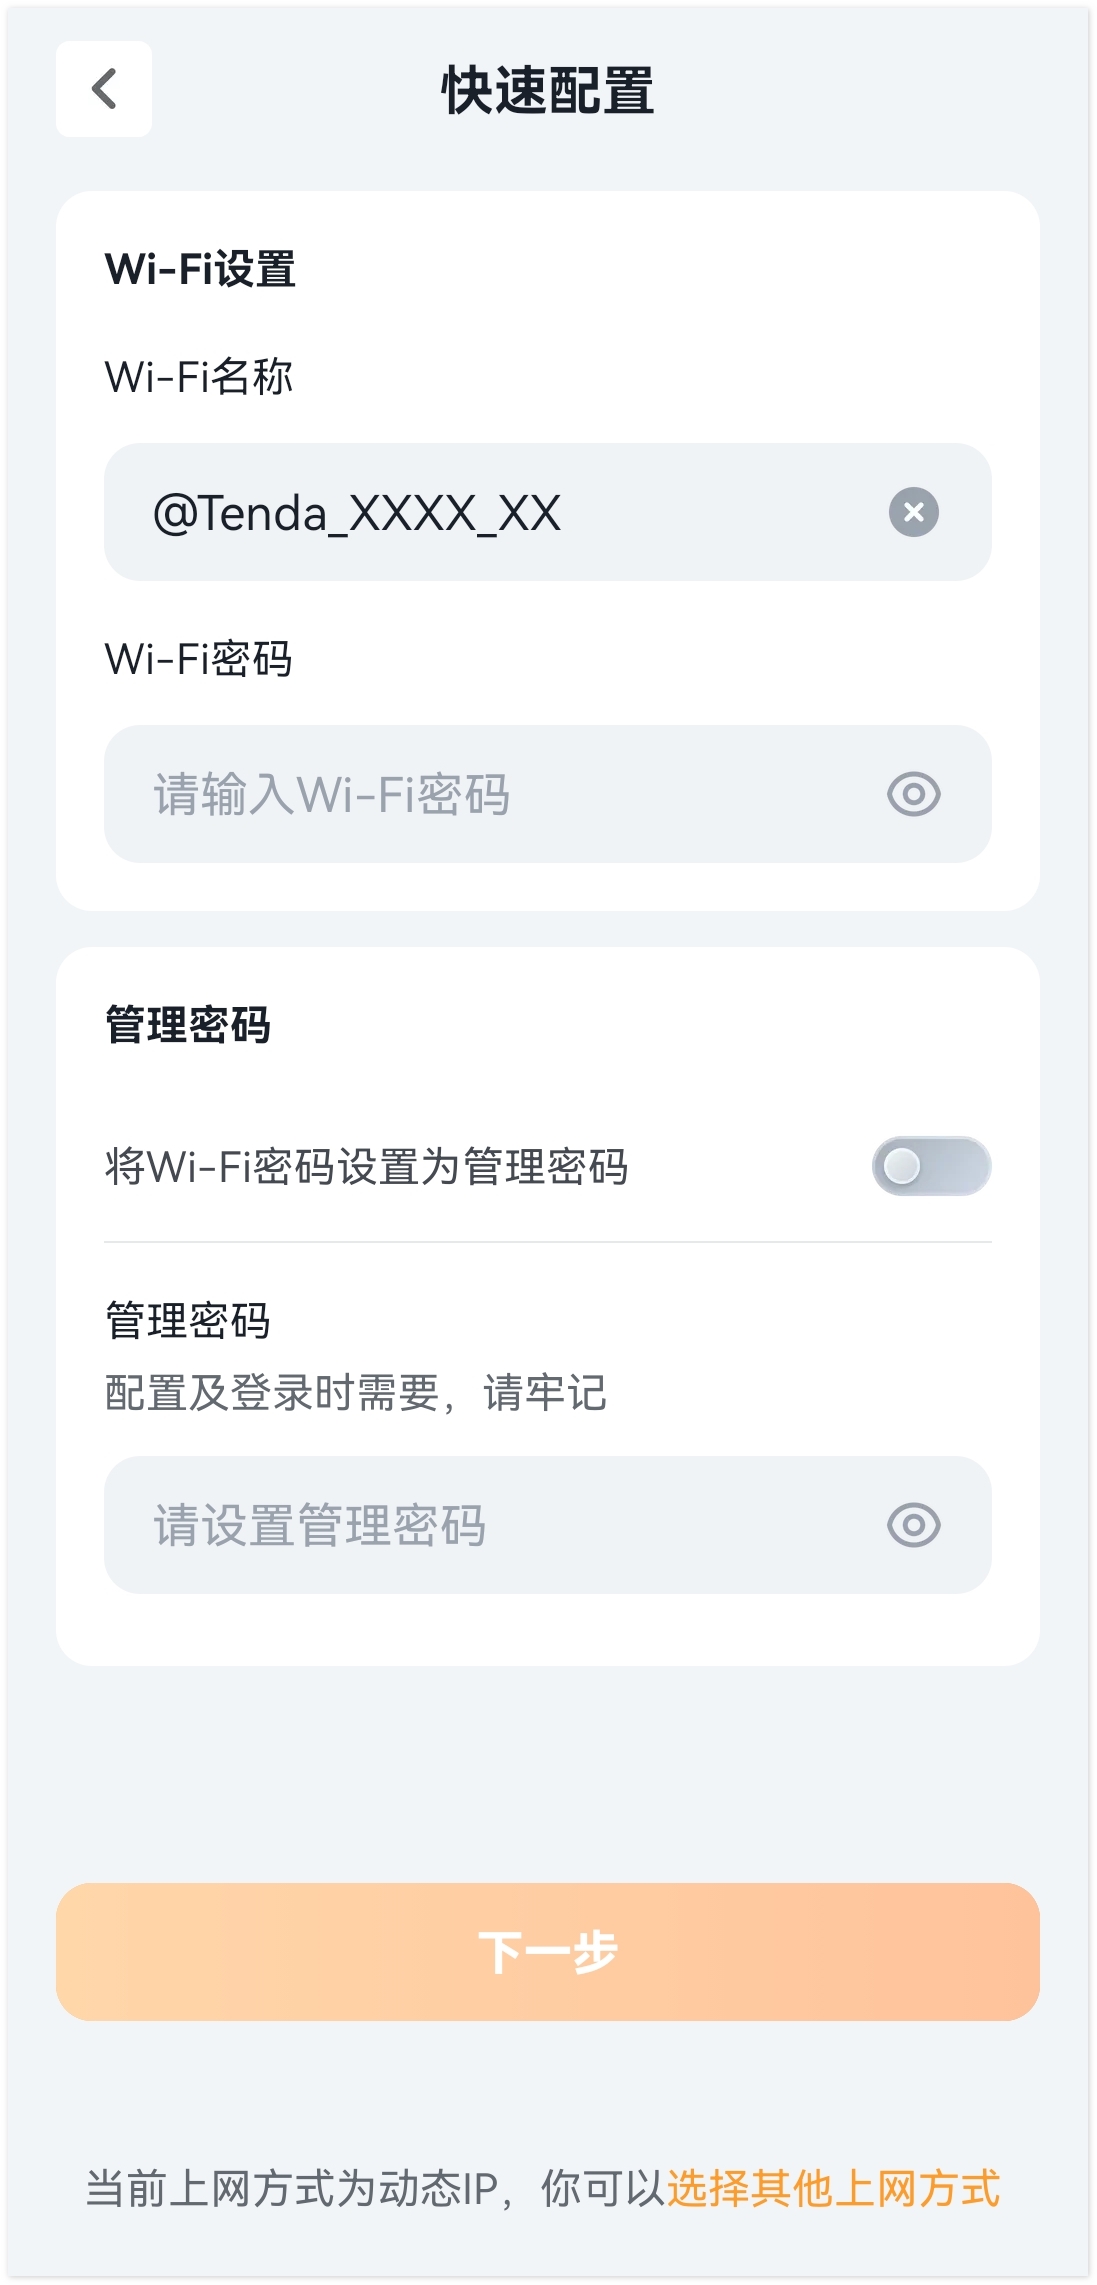This screenshot has width=1097, height=2285.
Task: Focus the @Tenda_XXXX_XX Wi-Fi name field
Action: click(x=480, y=513)
